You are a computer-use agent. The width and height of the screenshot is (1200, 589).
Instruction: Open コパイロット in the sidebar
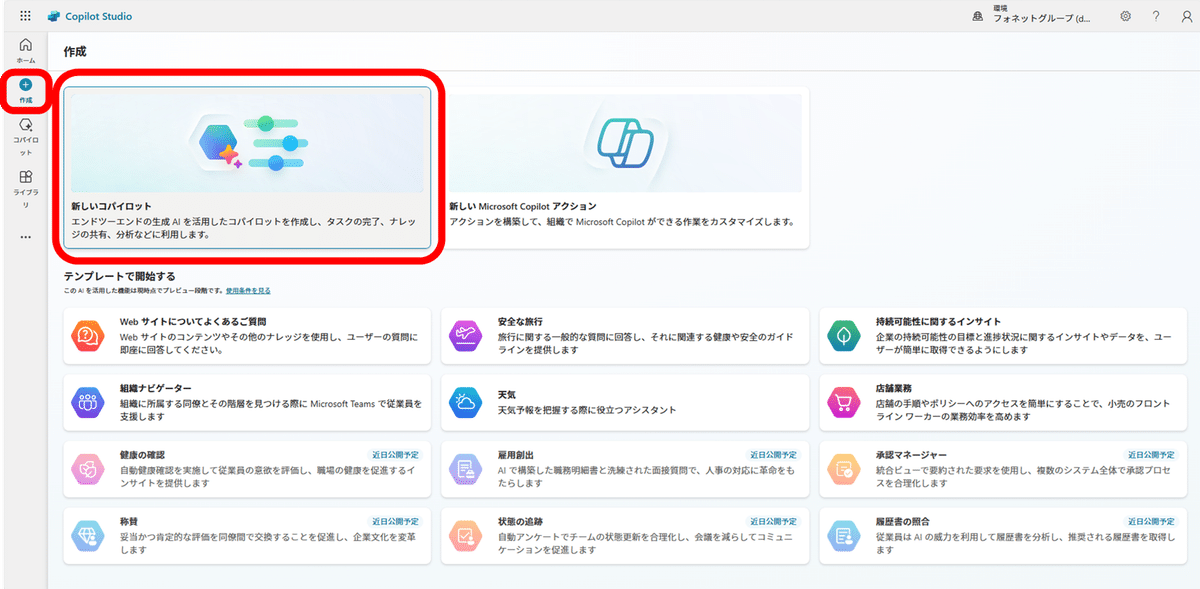coord(25,137)
